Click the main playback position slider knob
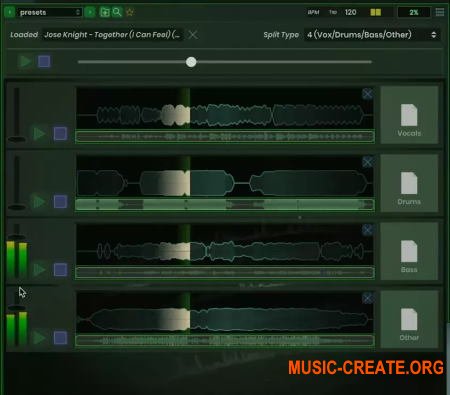Viewport: 450px width, 395px height. click(x=191, y=62)
